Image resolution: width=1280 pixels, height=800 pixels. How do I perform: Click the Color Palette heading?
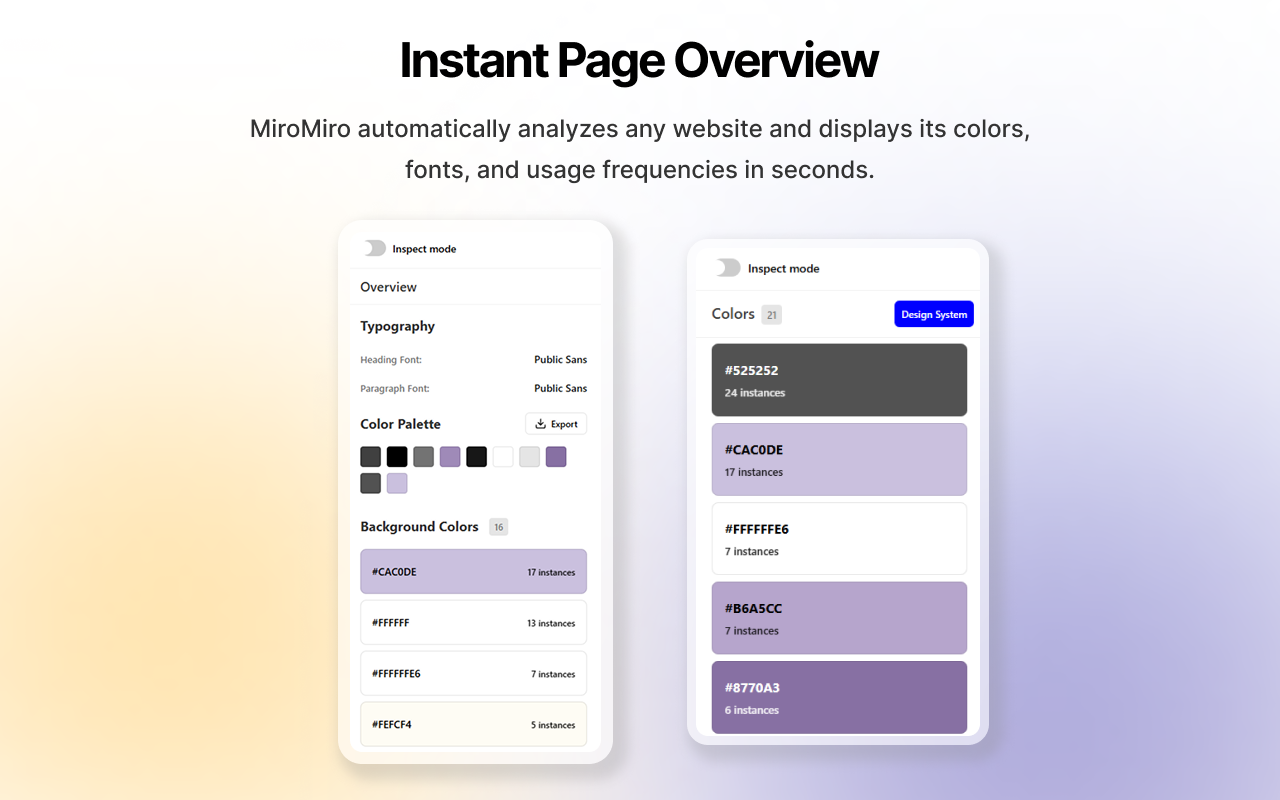click(x=400, y=424)
